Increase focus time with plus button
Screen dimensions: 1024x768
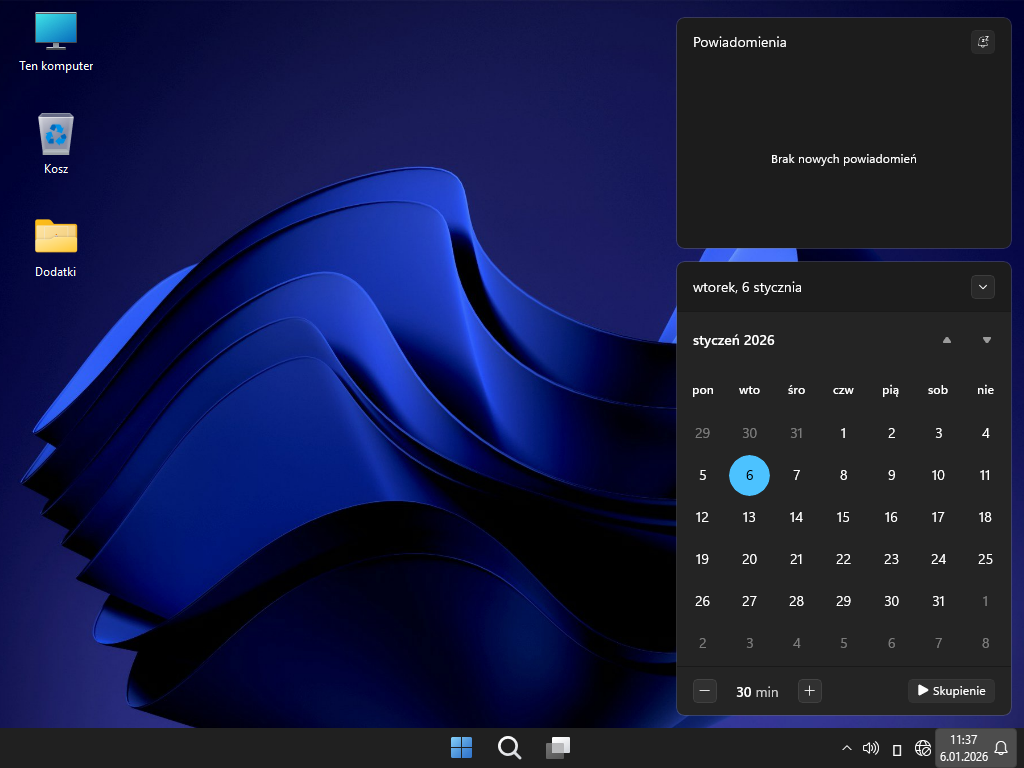tap(810, 690)
